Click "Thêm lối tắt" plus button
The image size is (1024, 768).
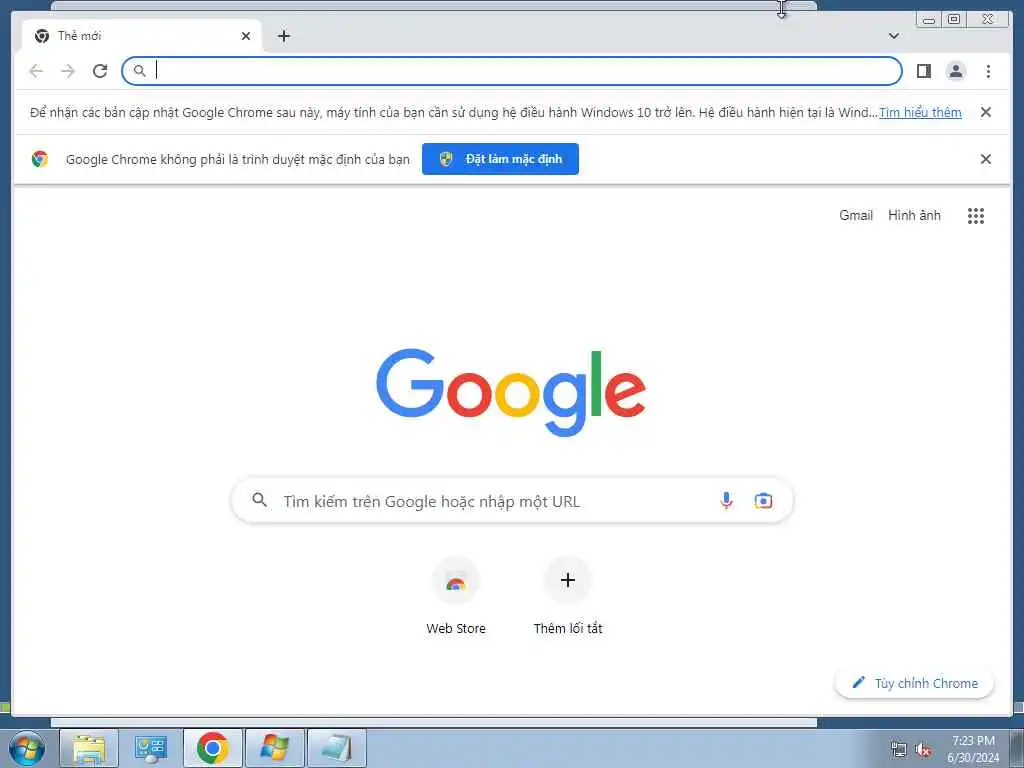coord(568,580)
